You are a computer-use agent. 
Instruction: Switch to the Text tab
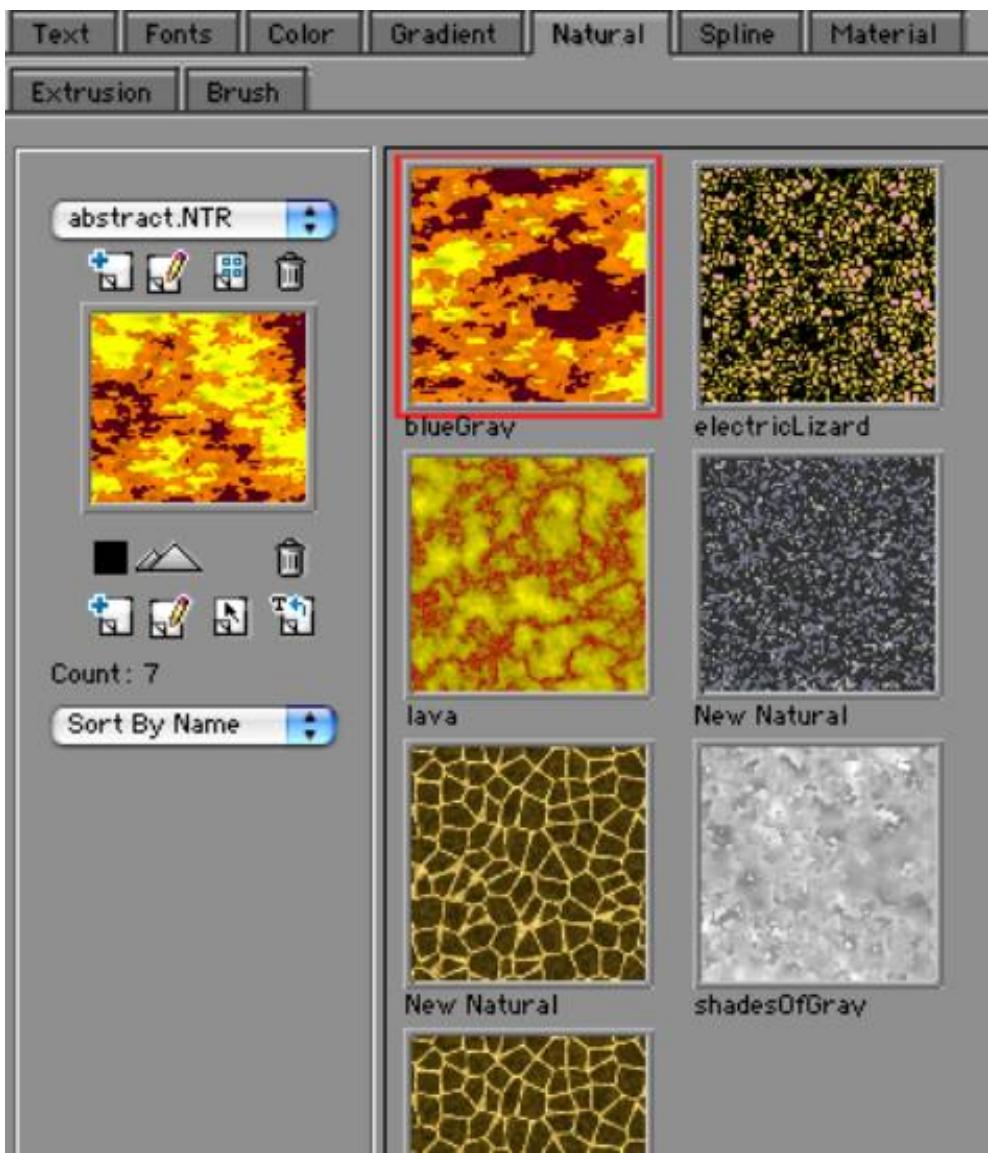(x=60, y=34)
